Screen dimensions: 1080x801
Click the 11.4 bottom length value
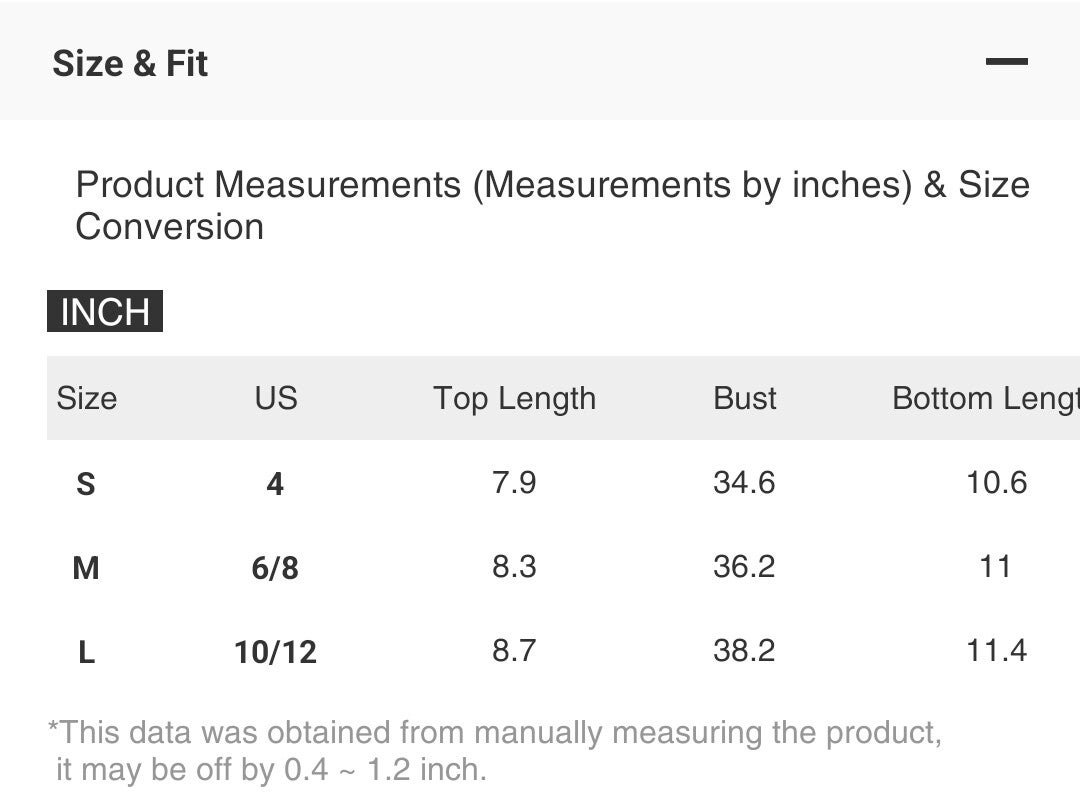pyautogui.click(x=996, y=651)
